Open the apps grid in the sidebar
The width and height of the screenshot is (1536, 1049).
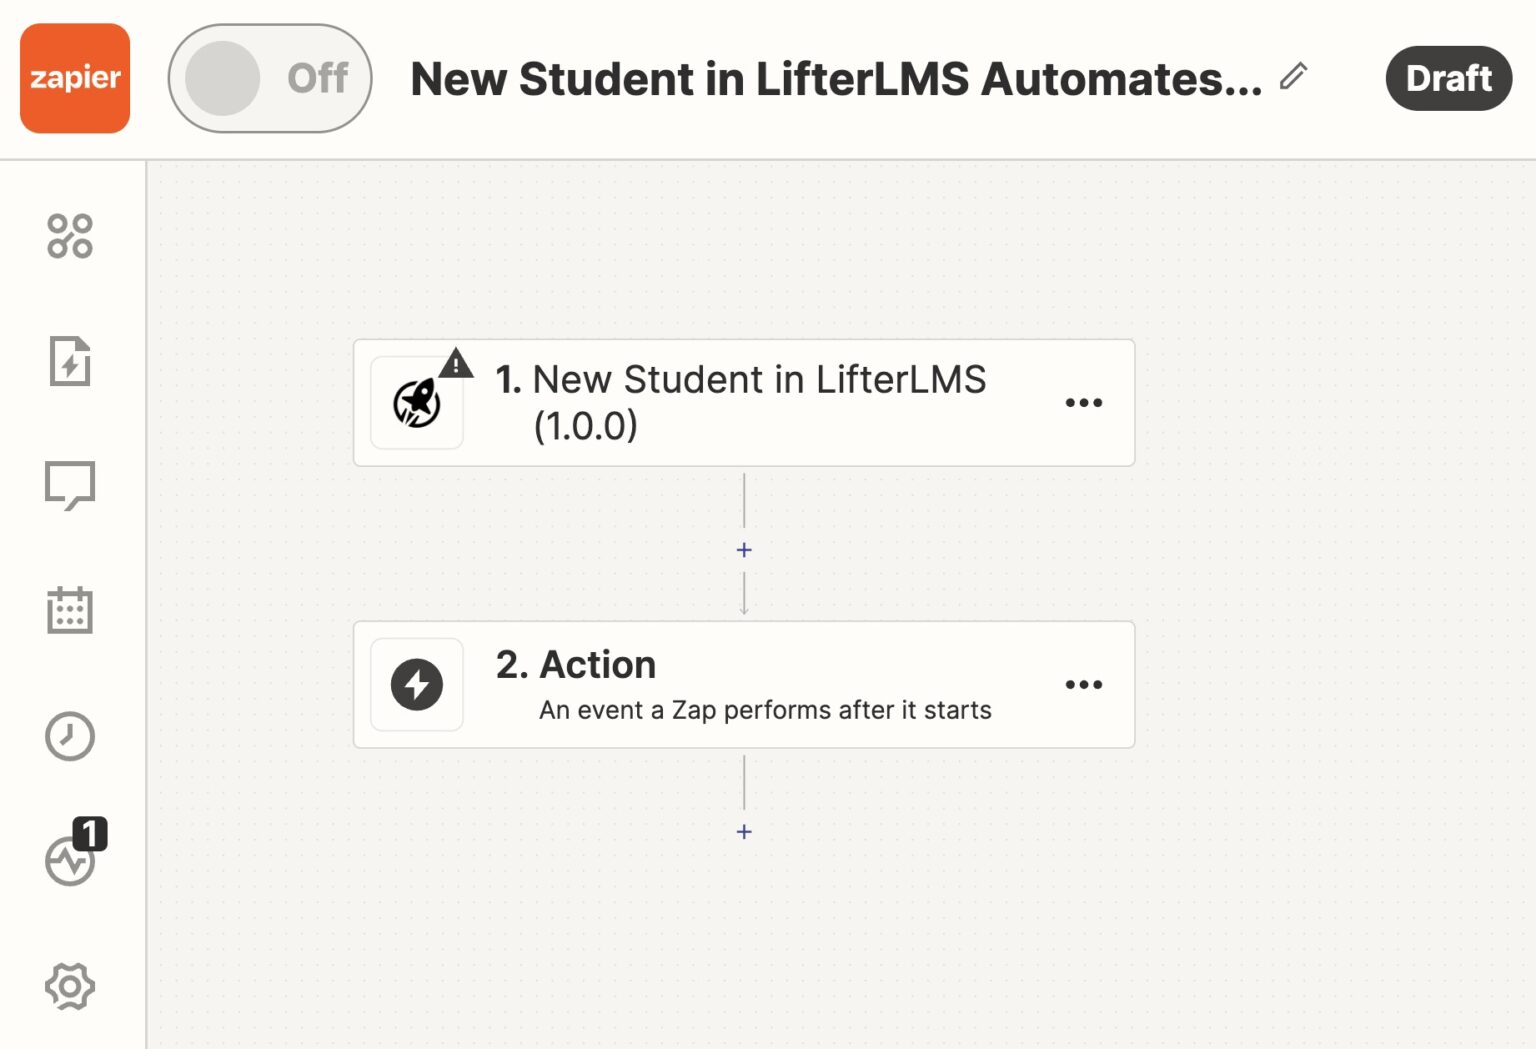point(69,237)
